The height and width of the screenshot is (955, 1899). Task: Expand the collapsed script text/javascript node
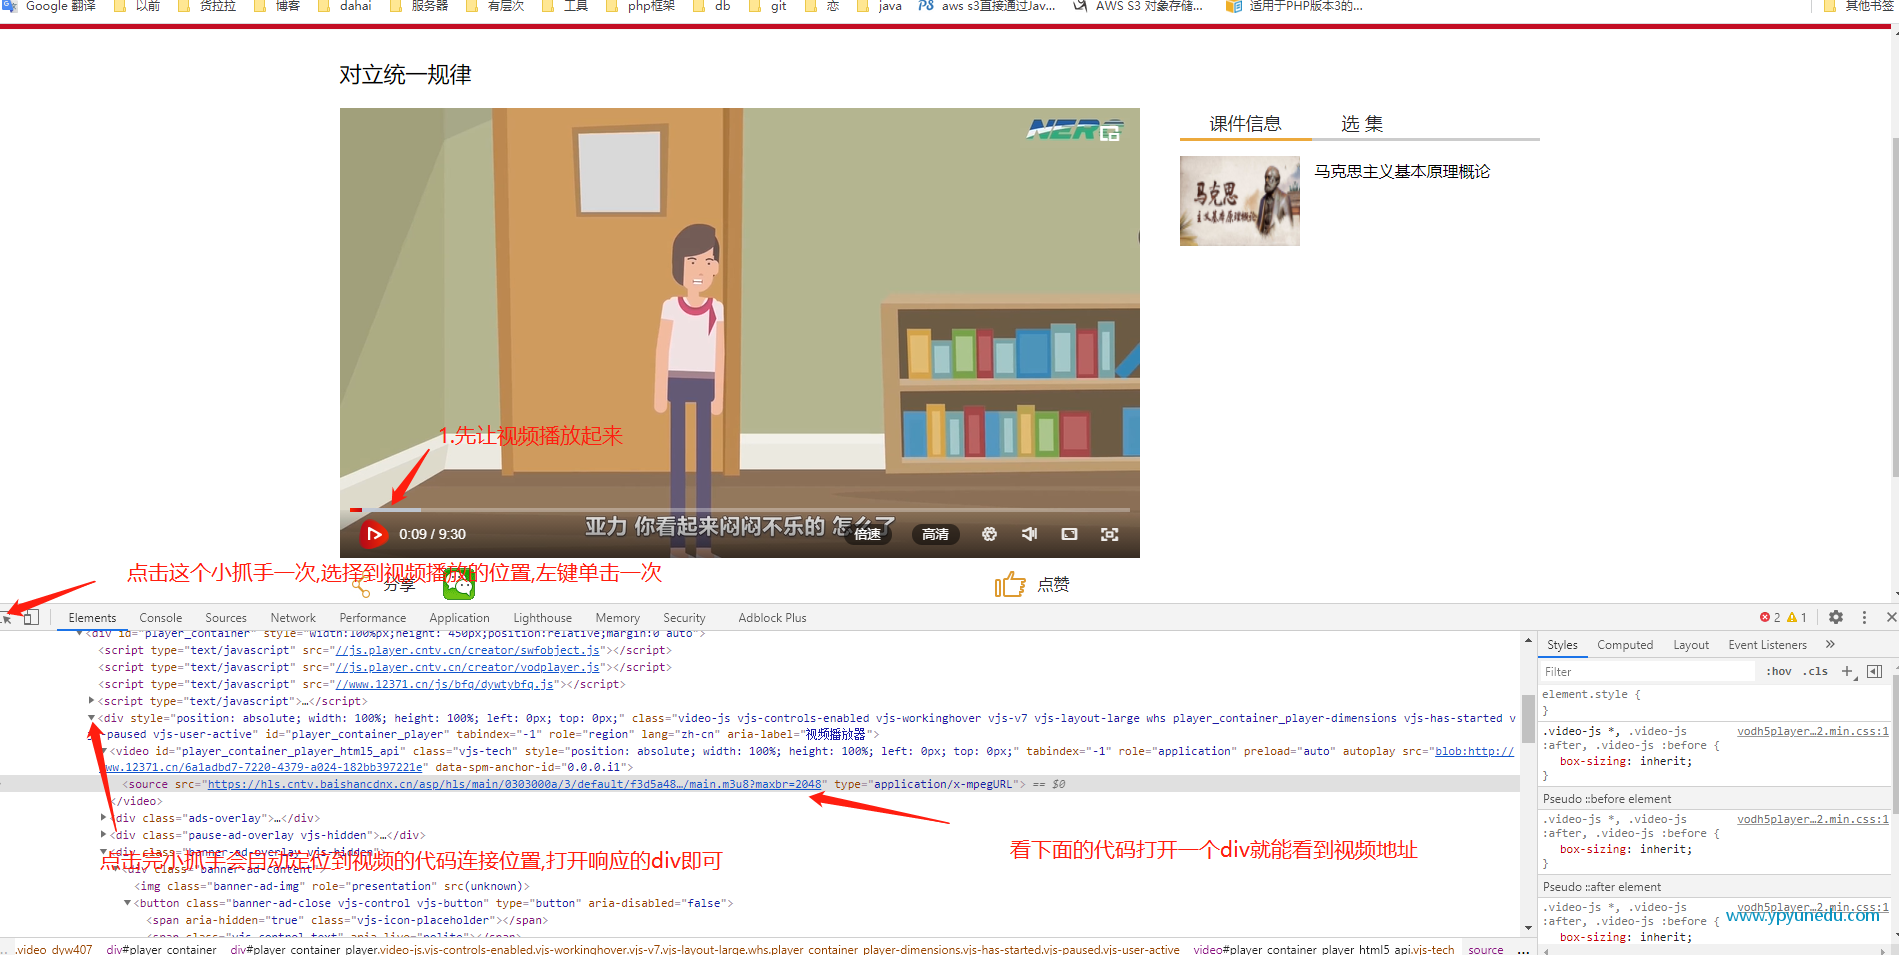coord(91,701)
